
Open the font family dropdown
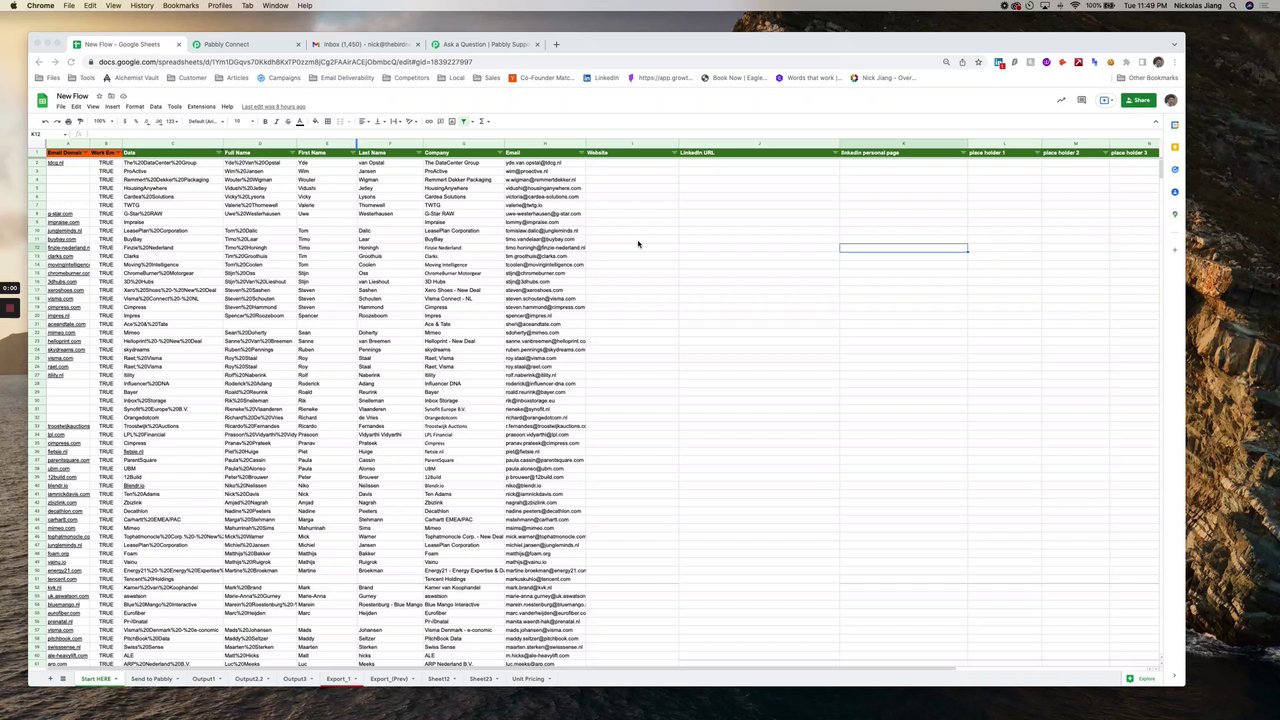[x=206, y=121]
